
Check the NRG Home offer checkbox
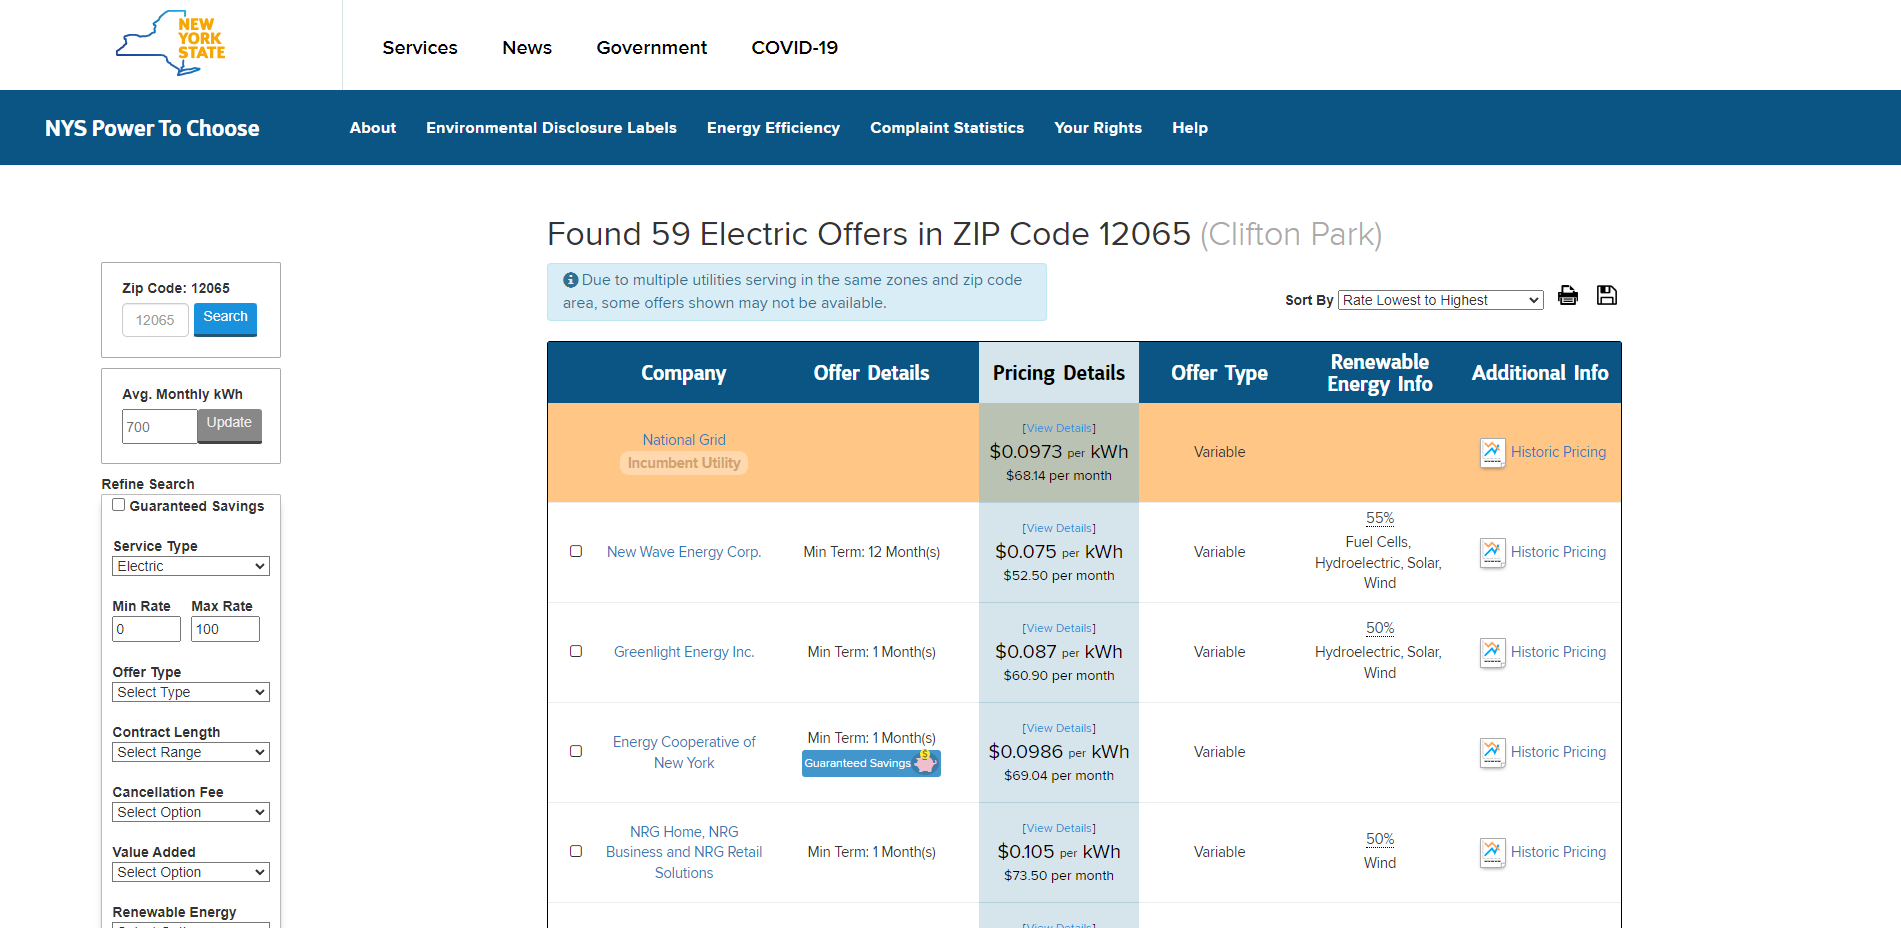tap(576, 851)
